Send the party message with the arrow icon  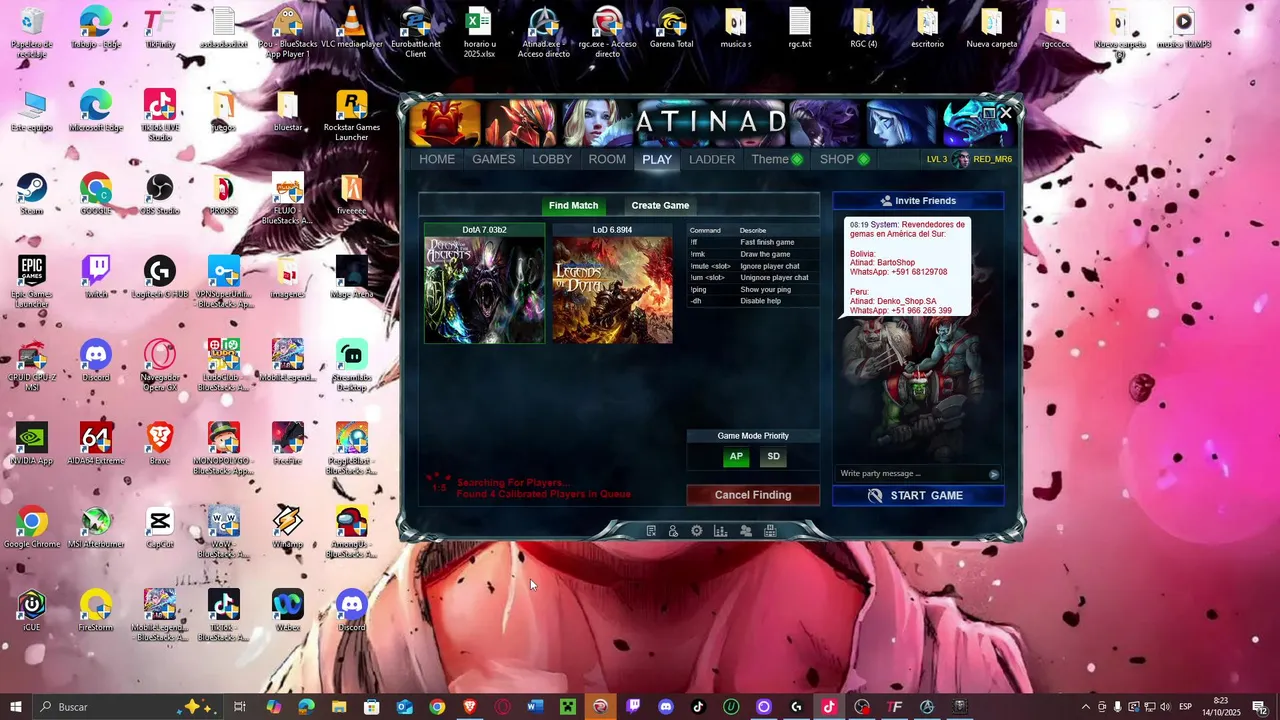tap(993, 474)
